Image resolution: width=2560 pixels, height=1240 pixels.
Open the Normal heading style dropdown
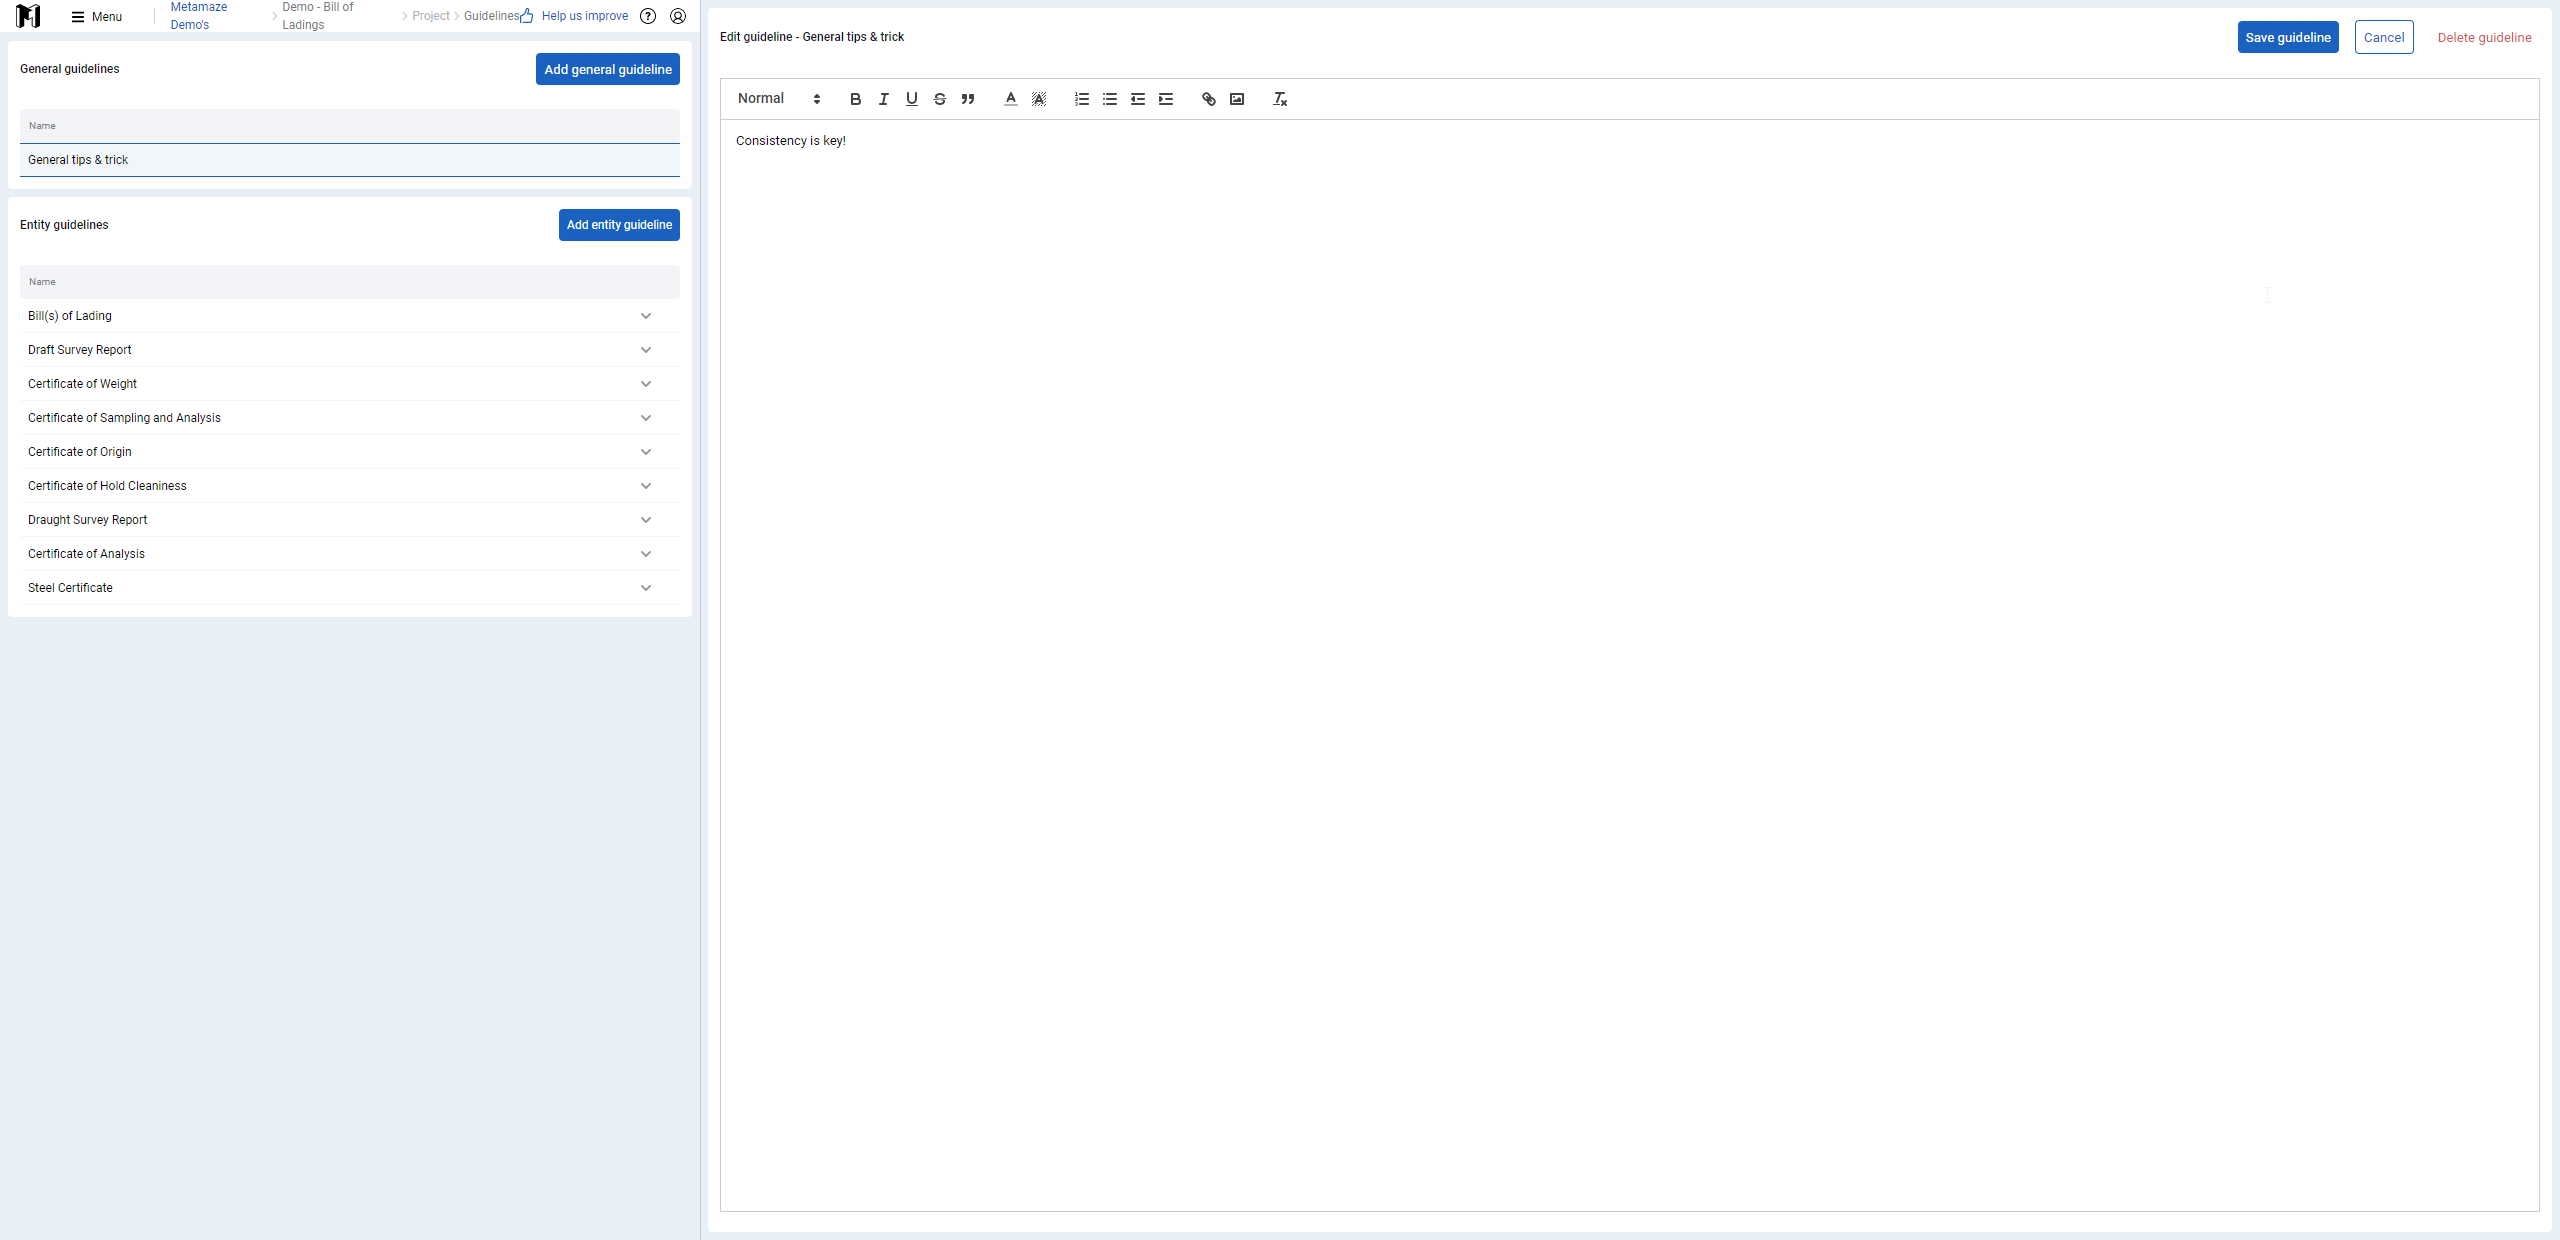[779, 99]
